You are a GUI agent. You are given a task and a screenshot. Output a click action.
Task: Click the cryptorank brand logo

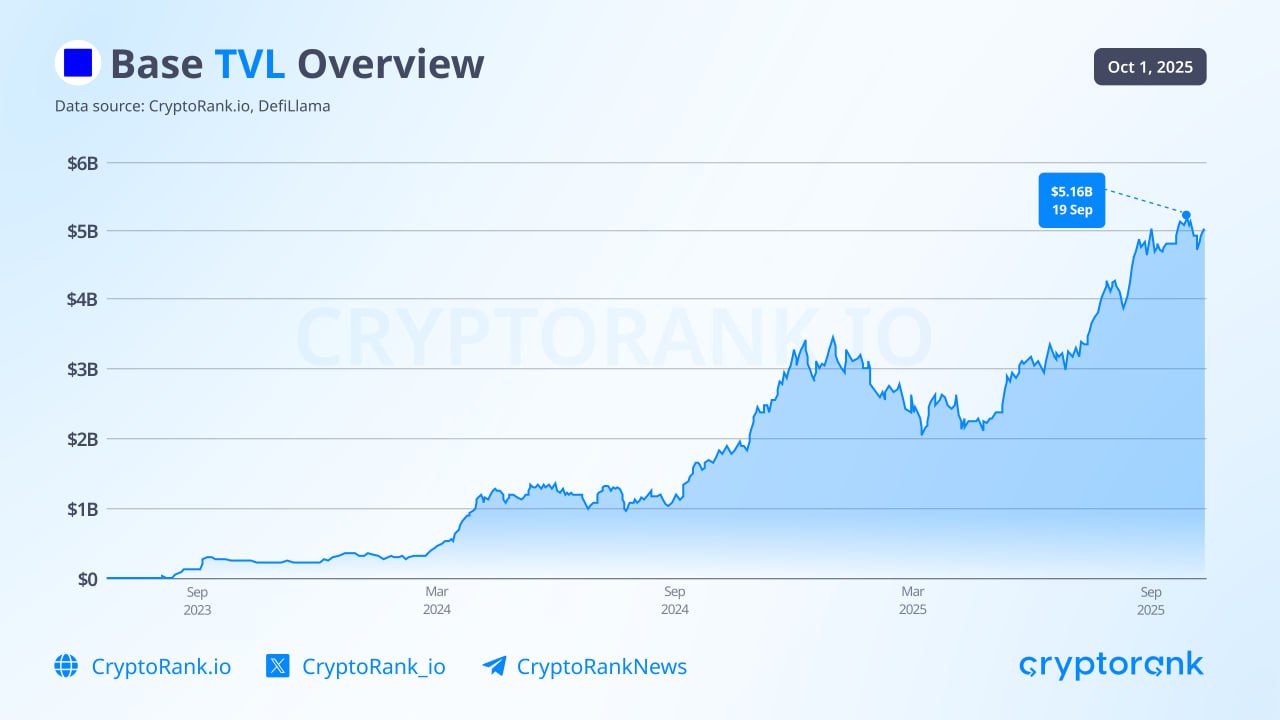pos(1111,665)
